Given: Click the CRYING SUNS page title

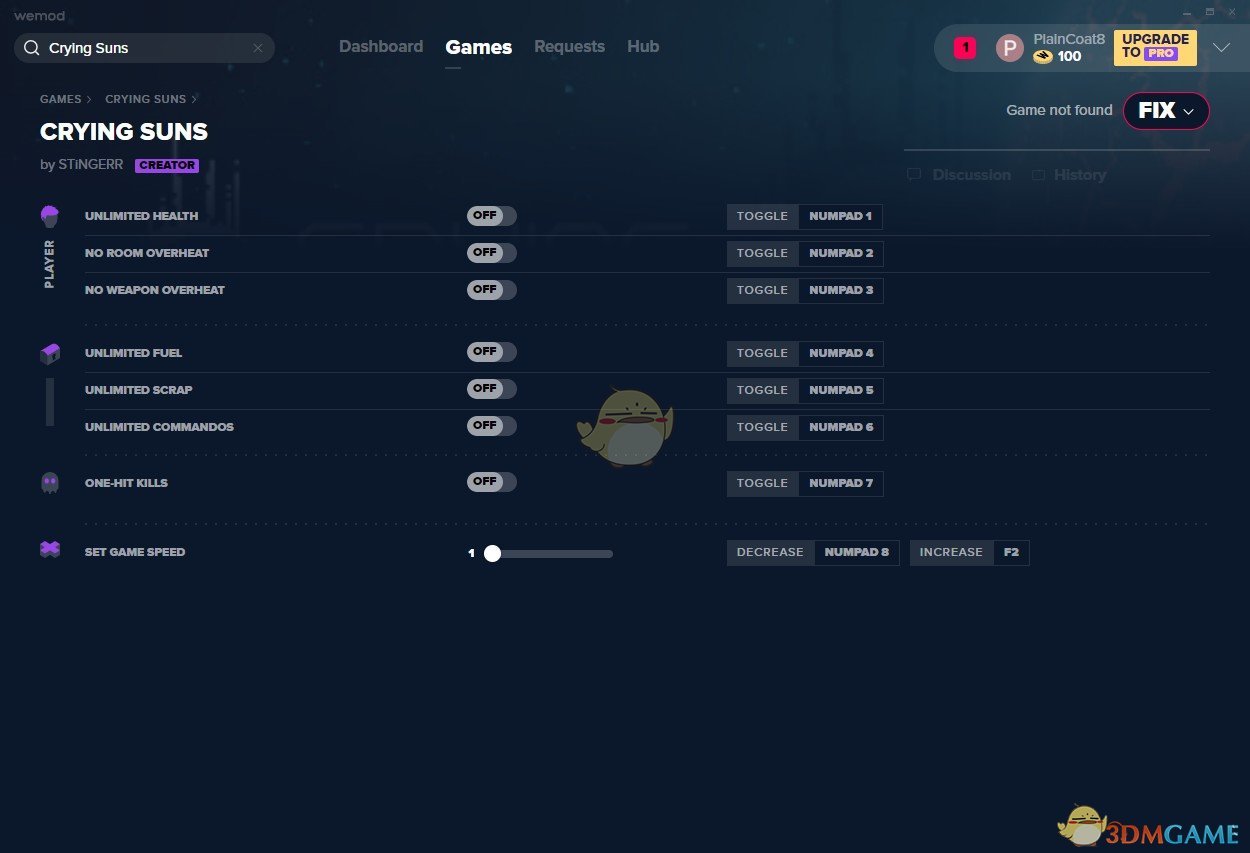Looking at the screenshot, I should coord(124,132).
